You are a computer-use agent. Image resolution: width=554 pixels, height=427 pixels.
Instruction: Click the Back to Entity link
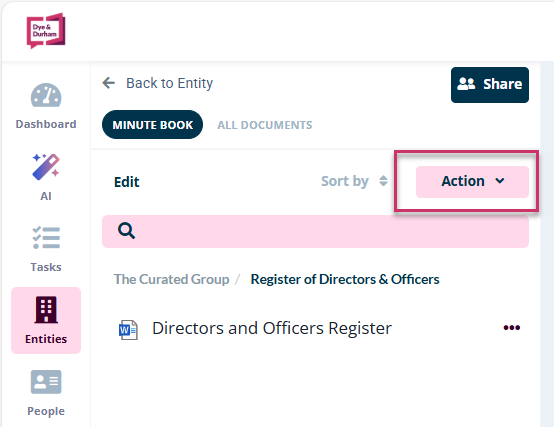[170, 83]
